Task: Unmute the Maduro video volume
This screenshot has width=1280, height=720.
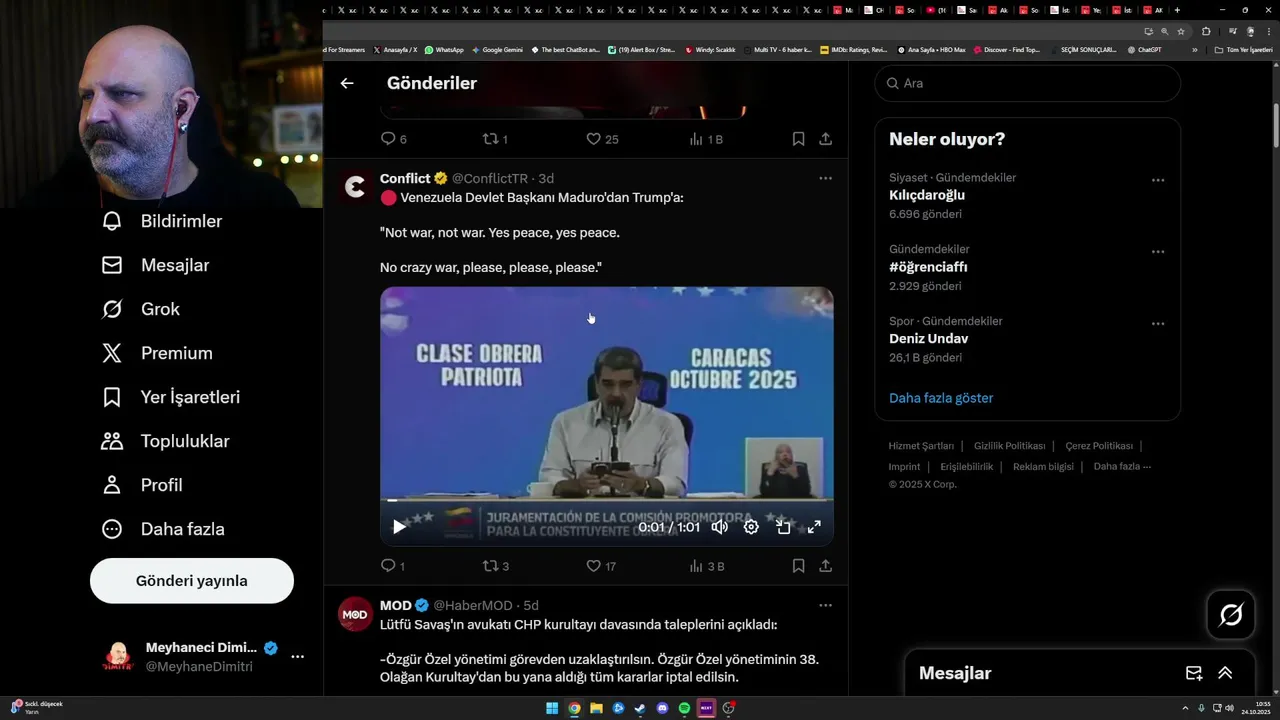Action: tap(719, 527)
